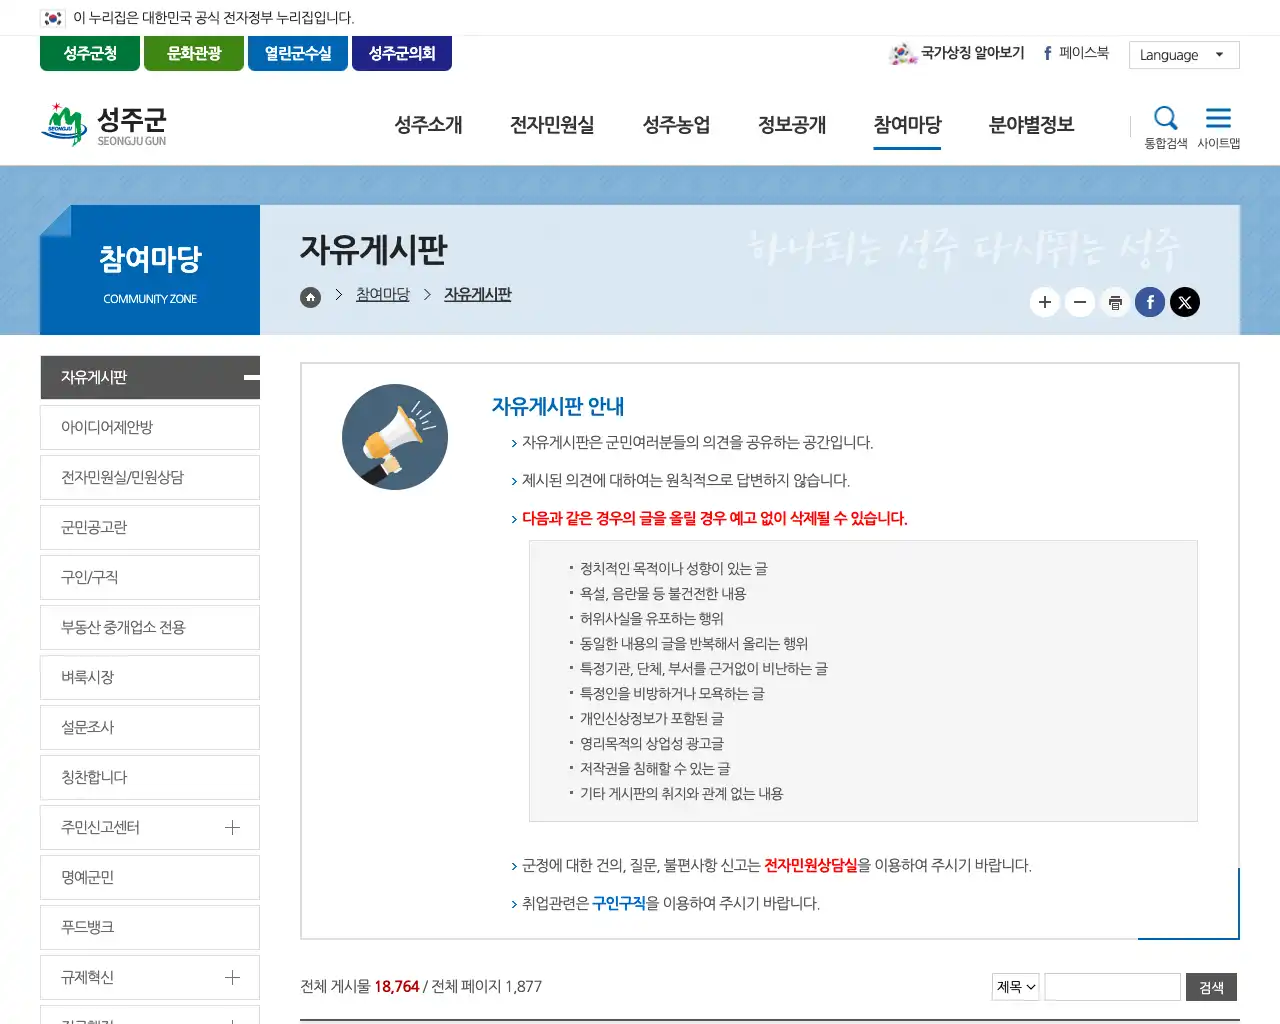Open 페이스북 link in top bar
This screenshot has width=1280, height=1024.
click(x=1076, y=53)
